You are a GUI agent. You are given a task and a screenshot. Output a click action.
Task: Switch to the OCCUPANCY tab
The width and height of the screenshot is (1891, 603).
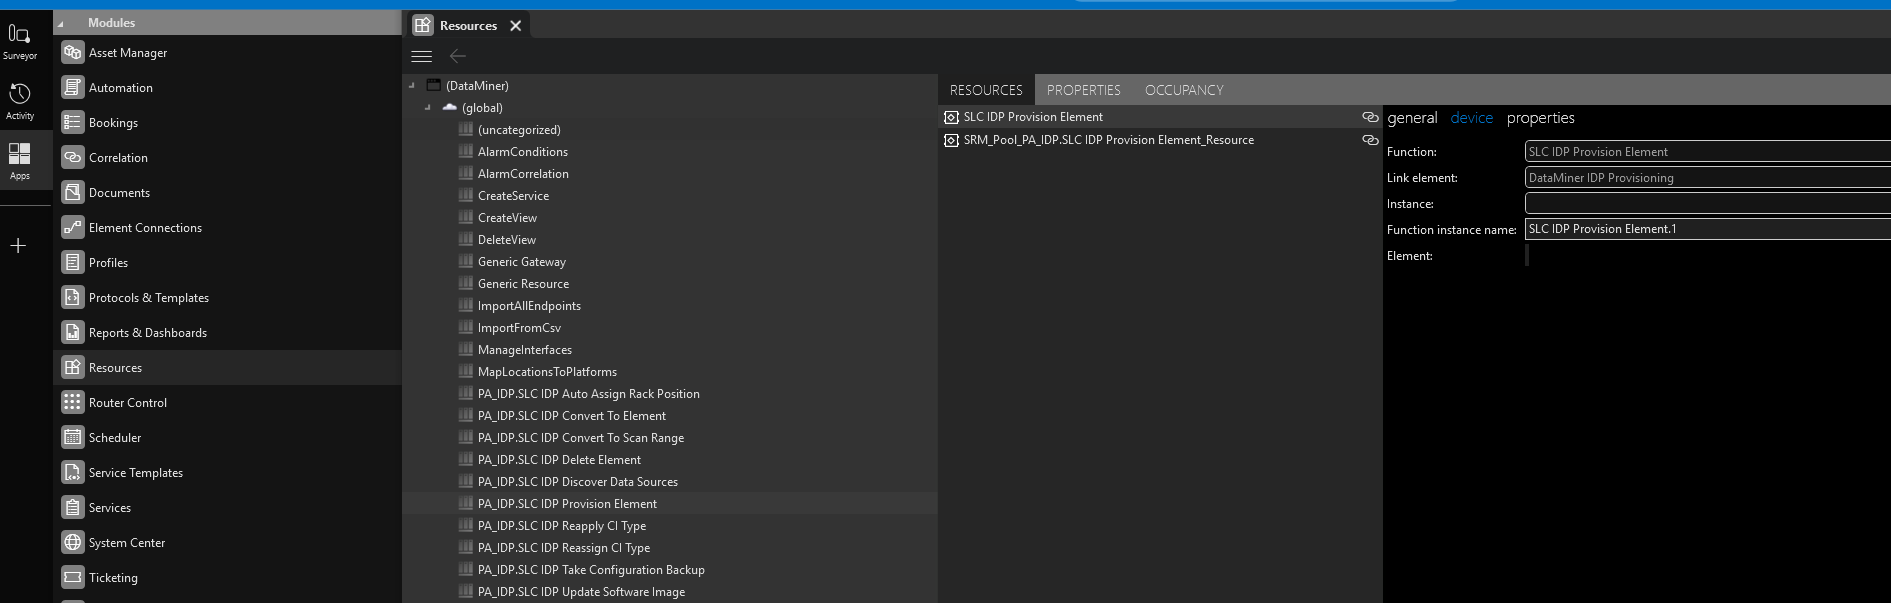(x=1184, y=90)
